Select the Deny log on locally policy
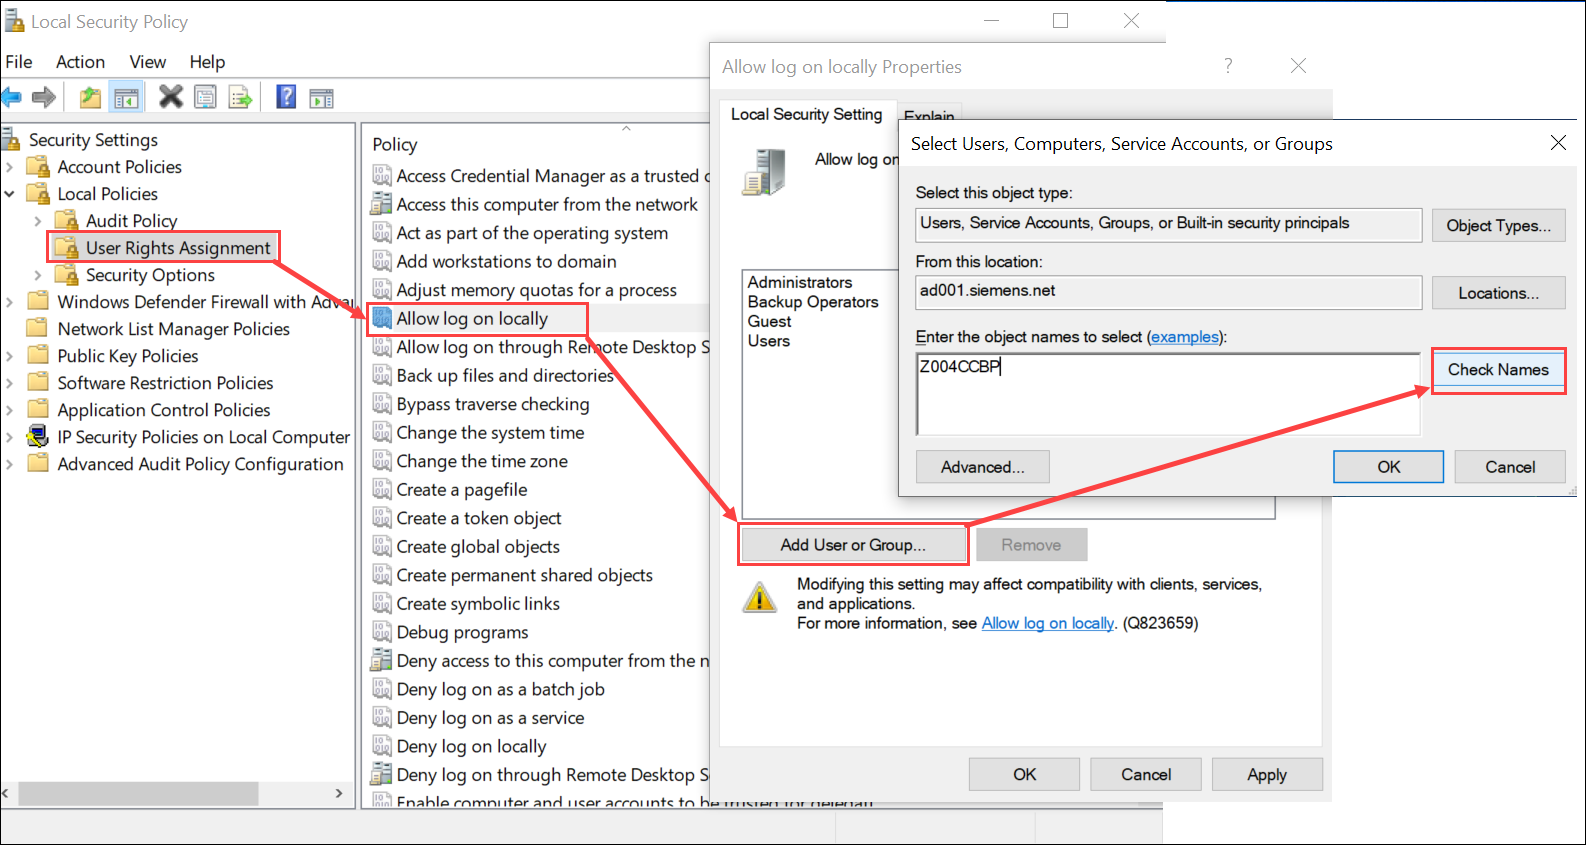The width and height of the screenshot is (1586, 845). [x=471, y=747]
